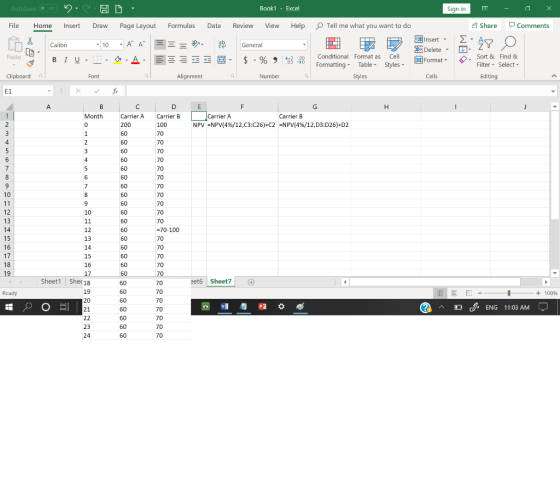Click the yellow Fill Color button

[x=118, y=60]
